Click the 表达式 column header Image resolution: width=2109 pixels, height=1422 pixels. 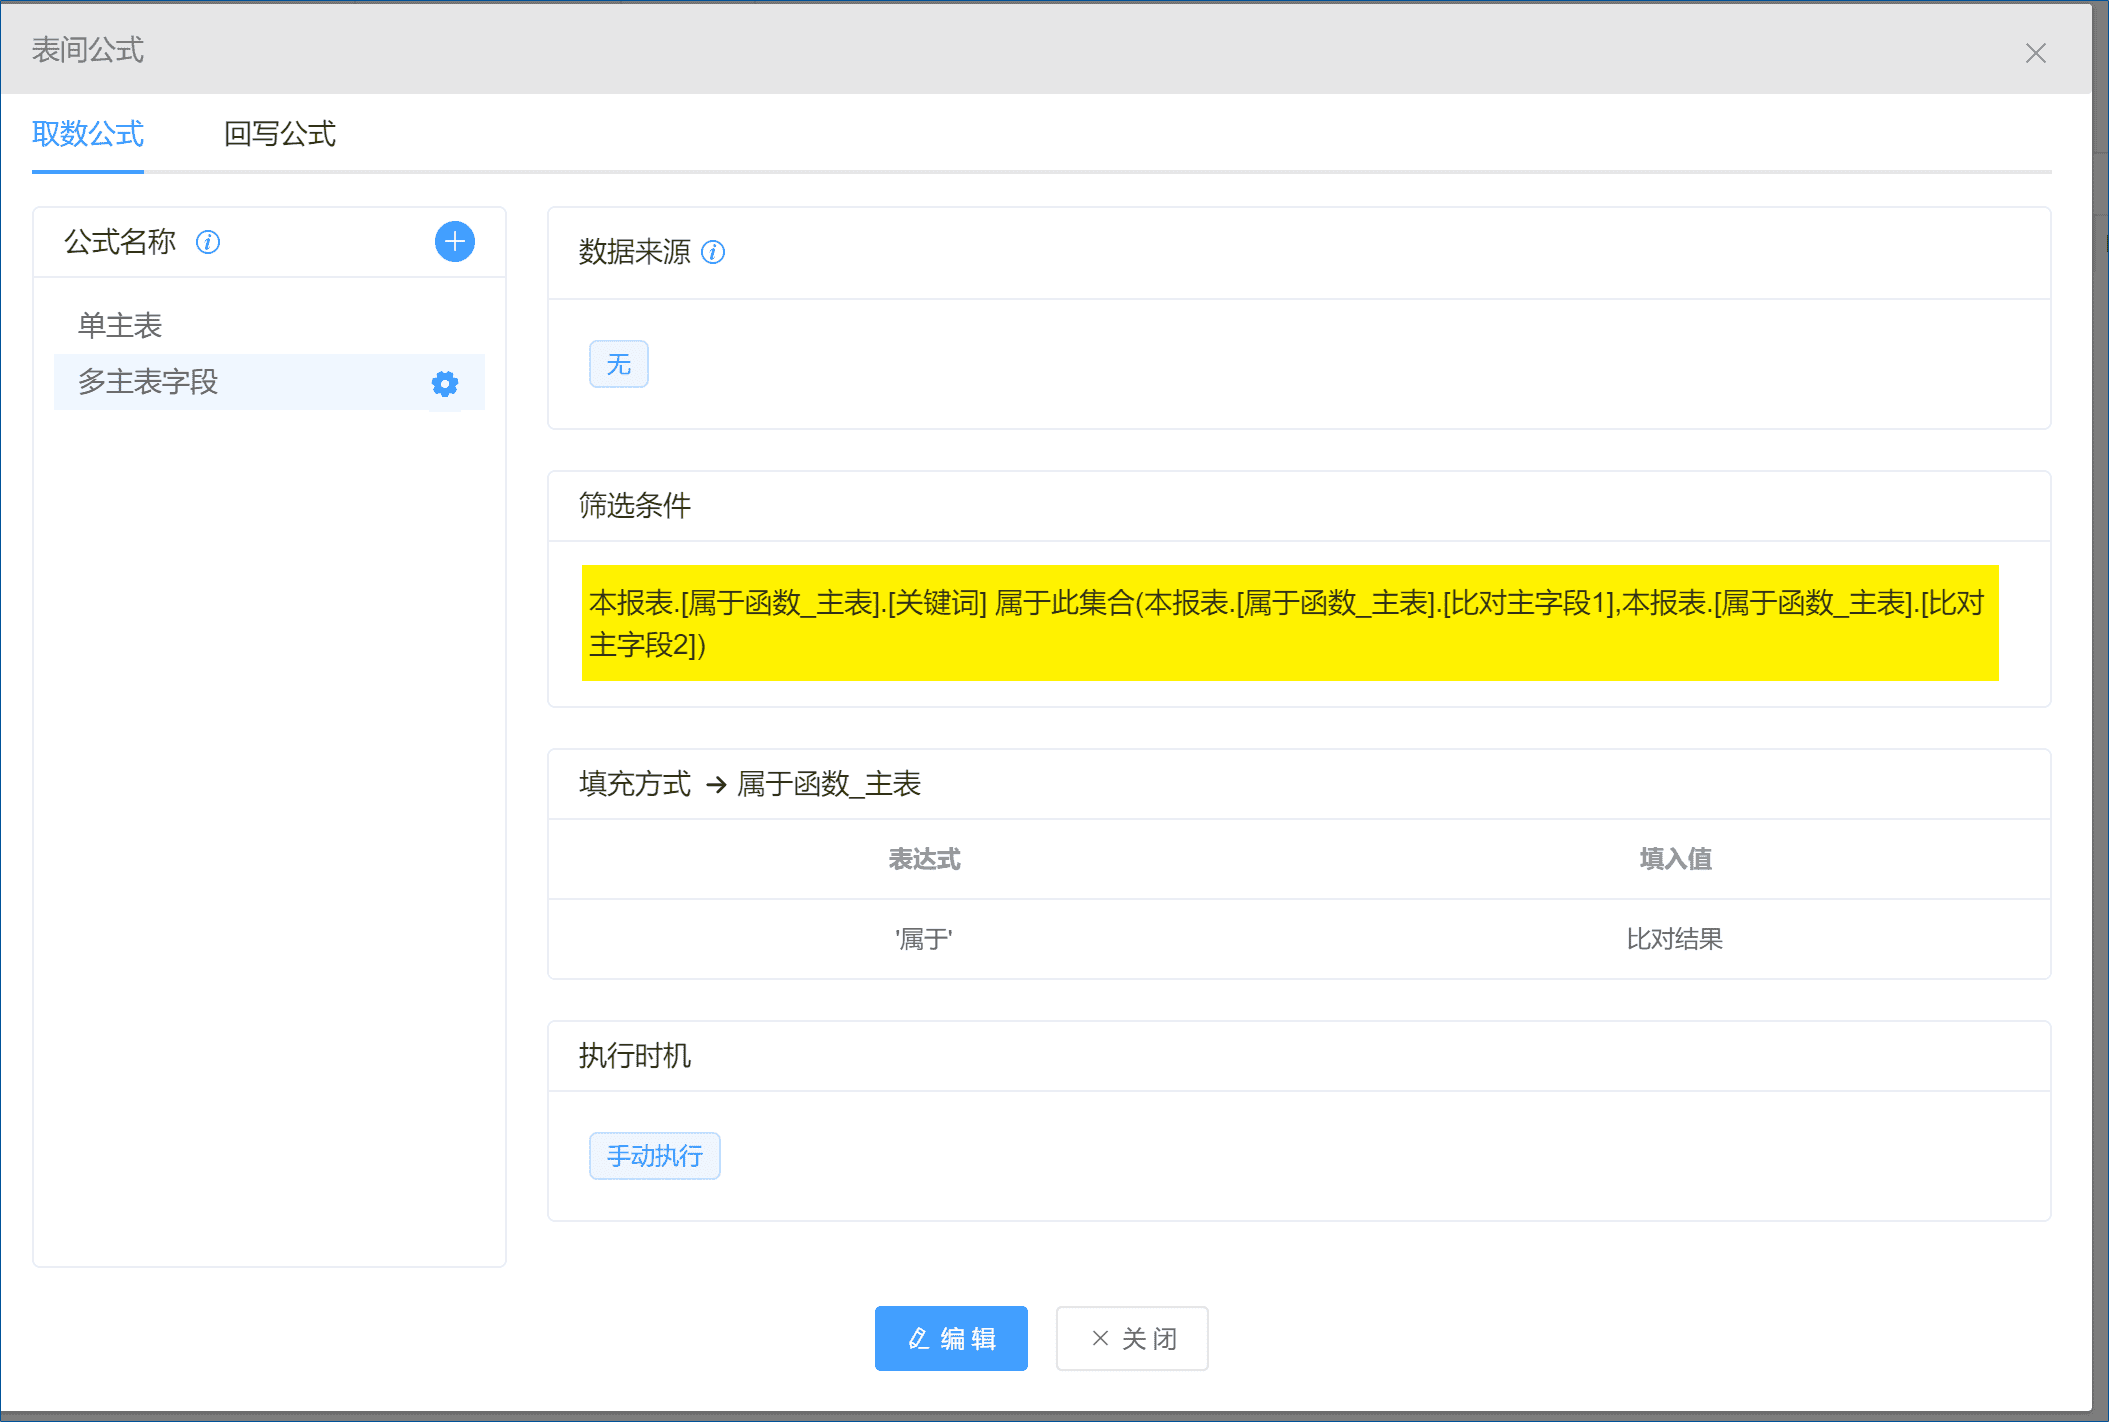924,859
